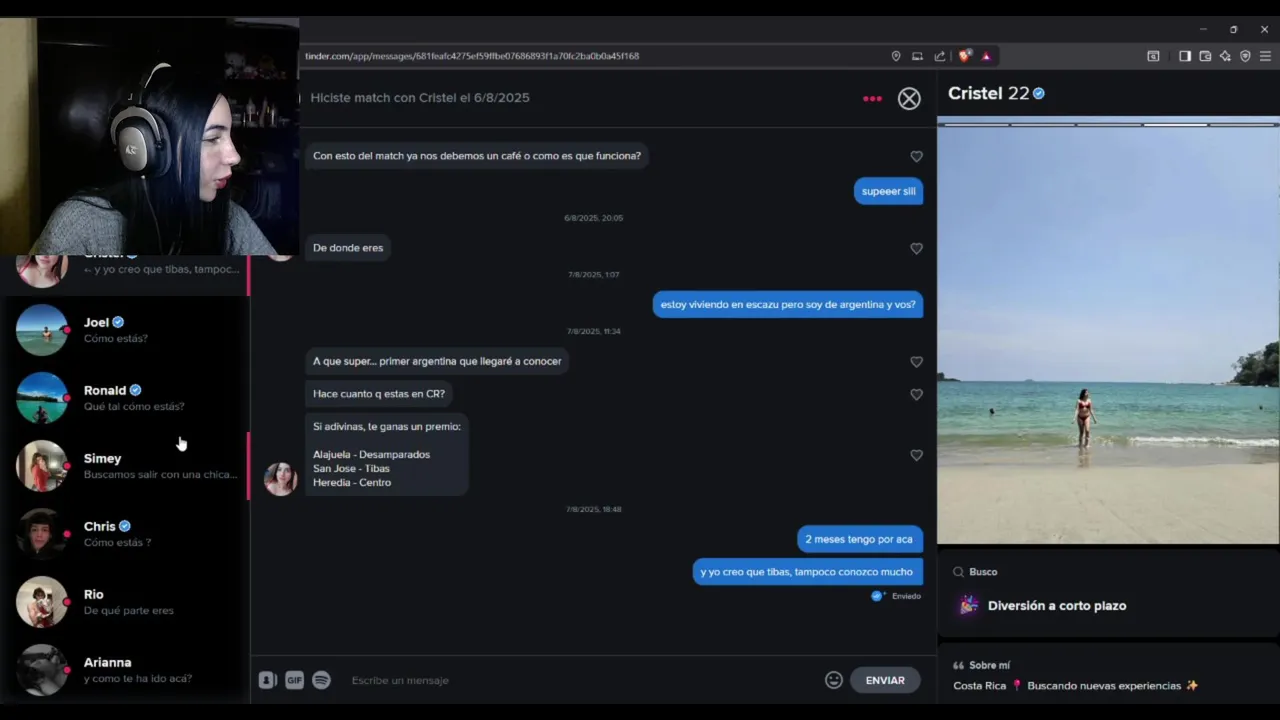Viewport: 1280px width, 720px height.
Task: Click Ronald's profile avatar
Action: tap(42, 398)
